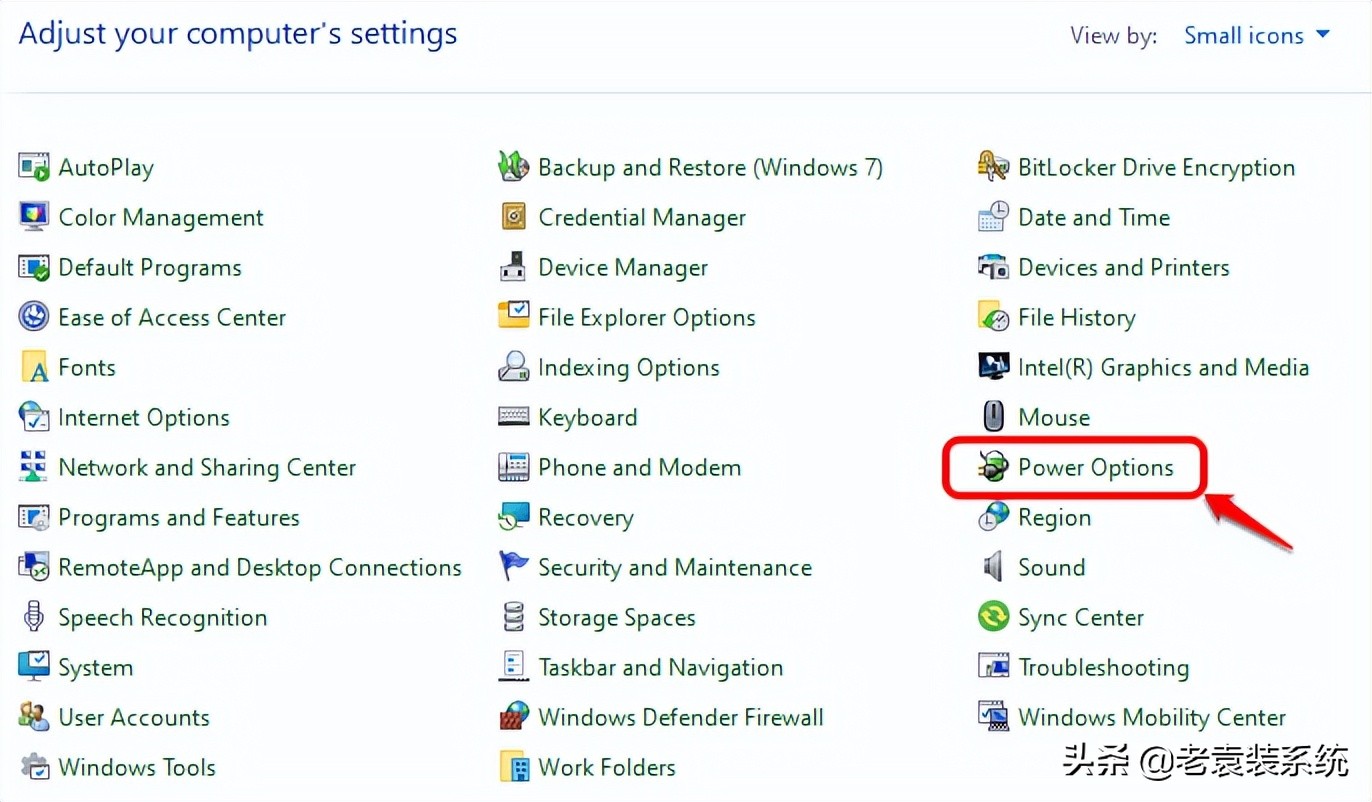Screen dimensions: 1372x802
Task: Open the Phone and Modem link
Action: pyautogui.click(x=639, y=468)
